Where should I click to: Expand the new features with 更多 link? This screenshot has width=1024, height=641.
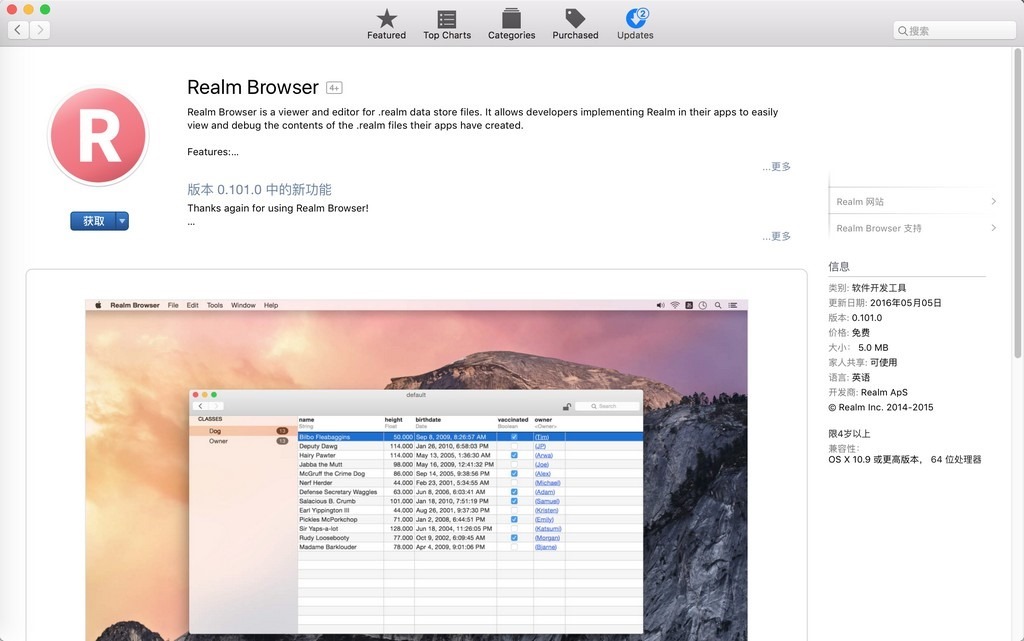pyautogui.click(x=776, y=236)
